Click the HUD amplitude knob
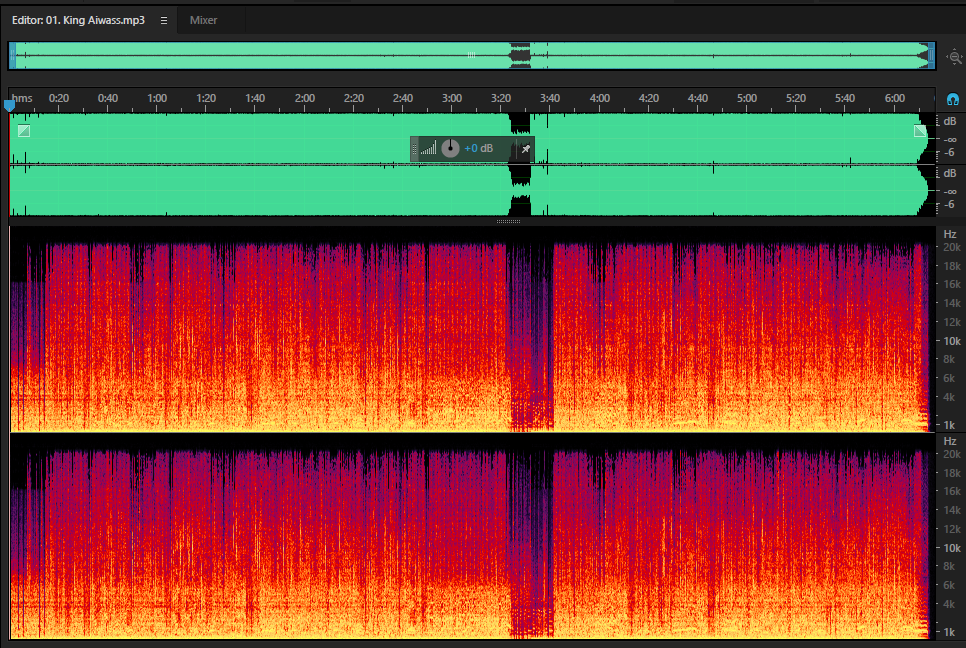This screenshot has width=966, height=648. tap(450, 148)
